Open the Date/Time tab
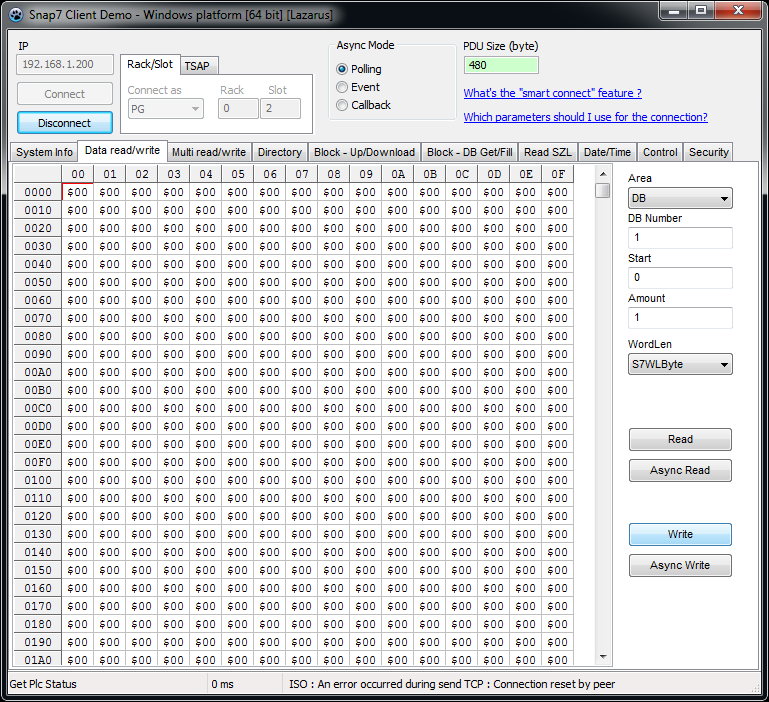This screenshot has width=769, height=702. [x=607, y=152]
